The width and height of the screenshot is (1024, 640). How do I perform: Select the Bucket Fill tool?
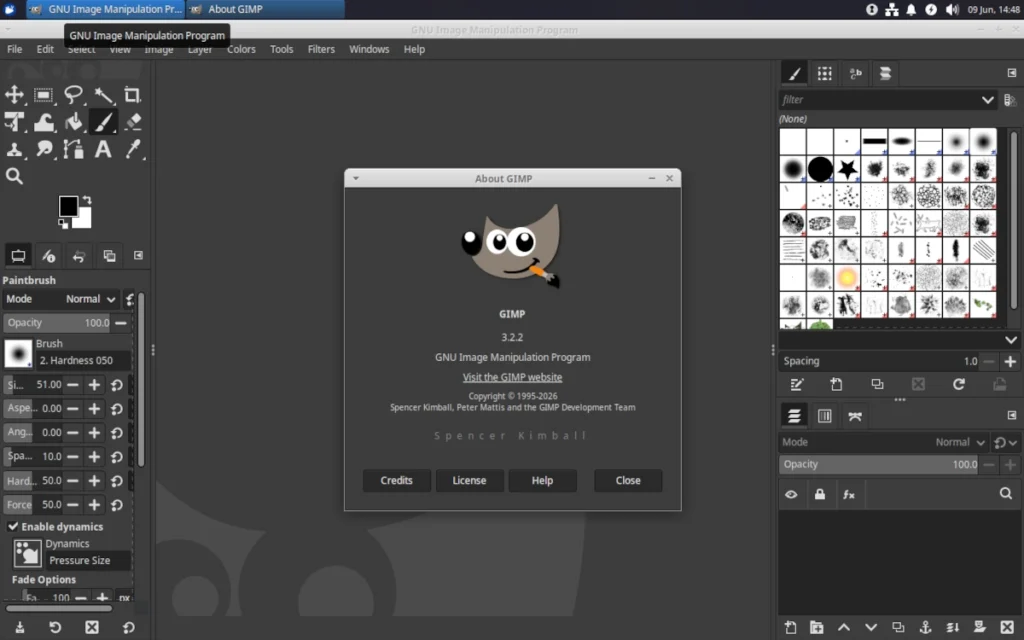(x=73, y=122)
